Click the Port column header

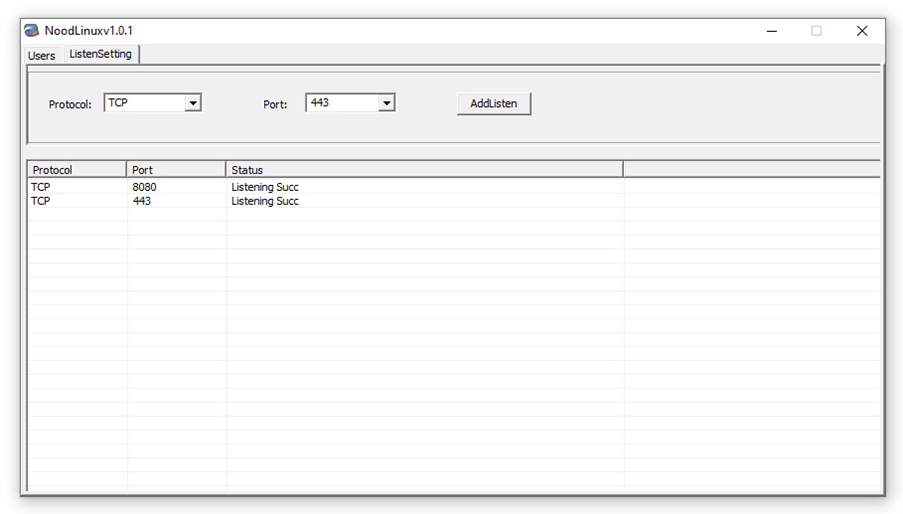176,170
